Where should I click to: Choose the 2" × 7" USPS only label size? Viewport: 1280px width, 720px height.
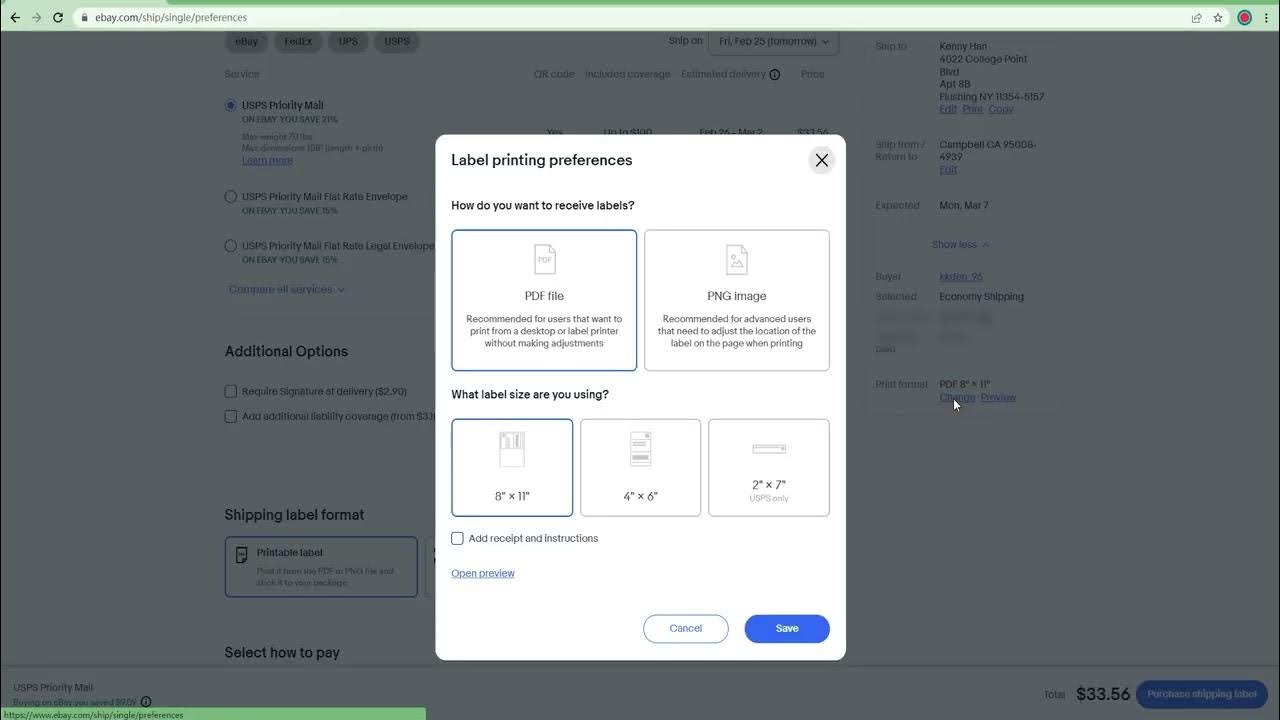pyautogui.click(x=769, y=467)
